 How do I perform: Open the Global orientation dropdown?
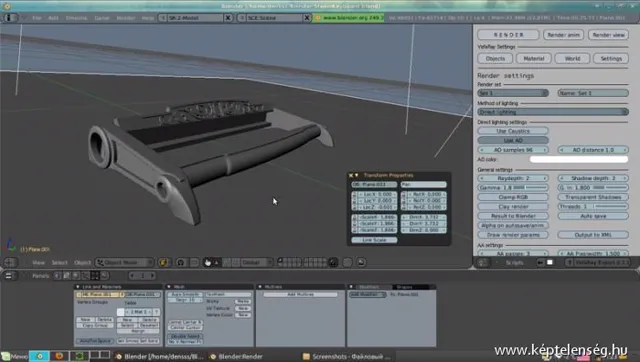click(x=256, y=262)
